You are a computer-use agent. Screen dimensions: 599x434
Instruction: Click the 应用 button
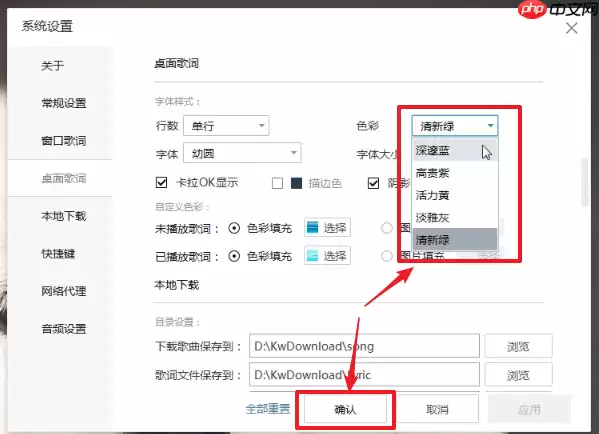529,409
